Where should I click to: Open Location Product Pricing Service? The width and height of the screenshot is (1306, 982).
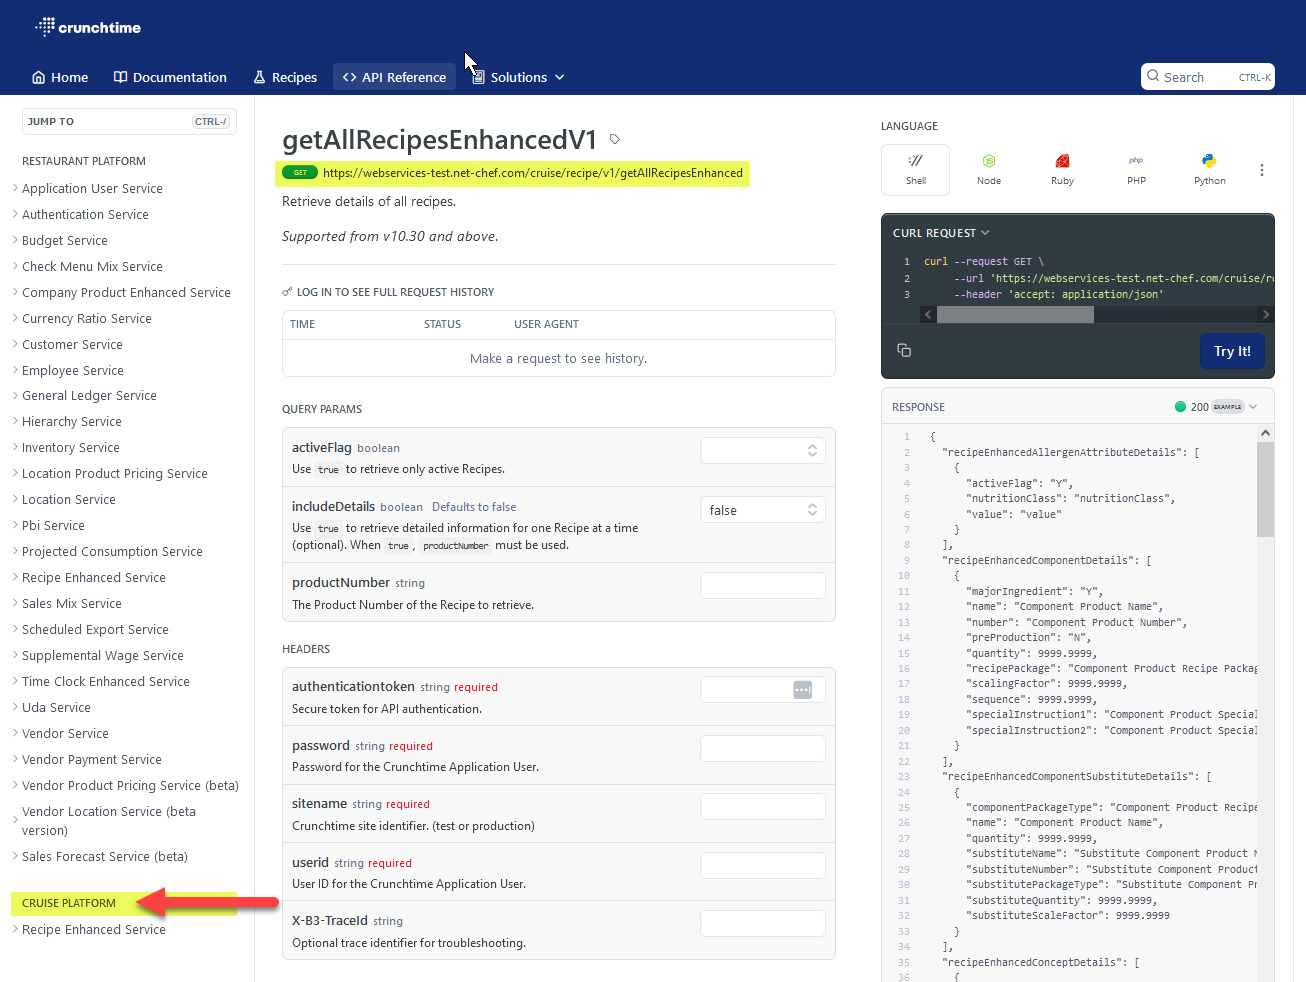click(x=115, y=473)
